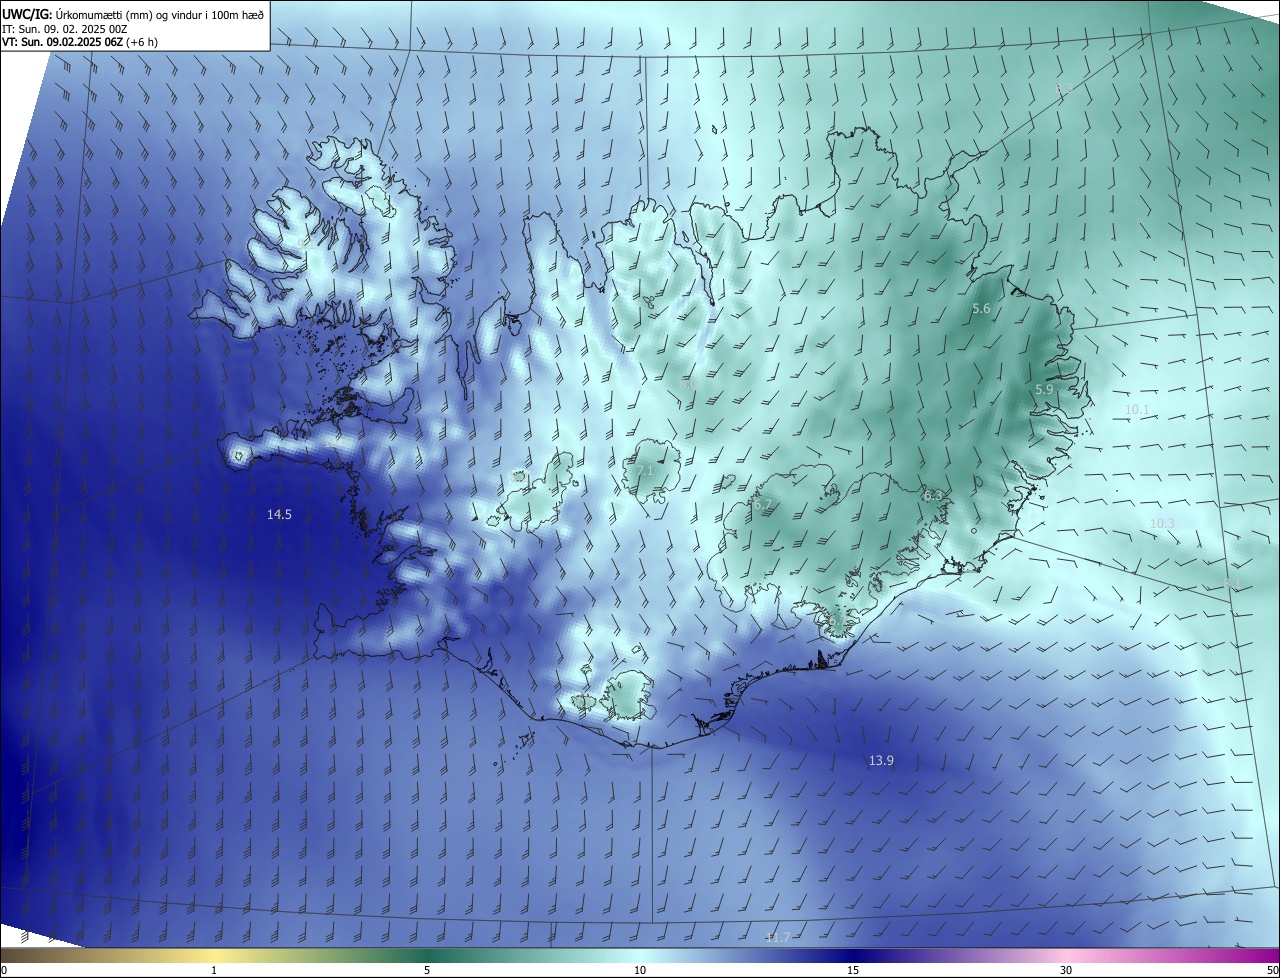Click the 10.1 value east of Iceland
1280x978 pixels.
pos(1137,410)
